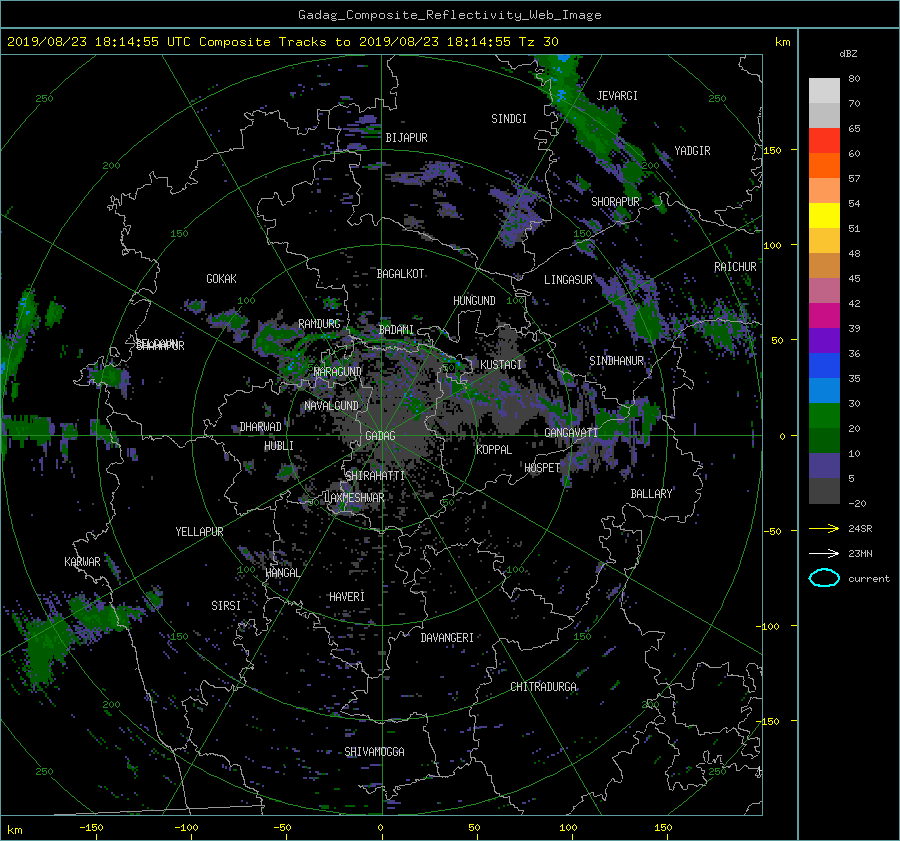This screenshot has height=841, width=900.
Task: Click the cyan current ellipse in legend
Action: (x=824, y=578)
